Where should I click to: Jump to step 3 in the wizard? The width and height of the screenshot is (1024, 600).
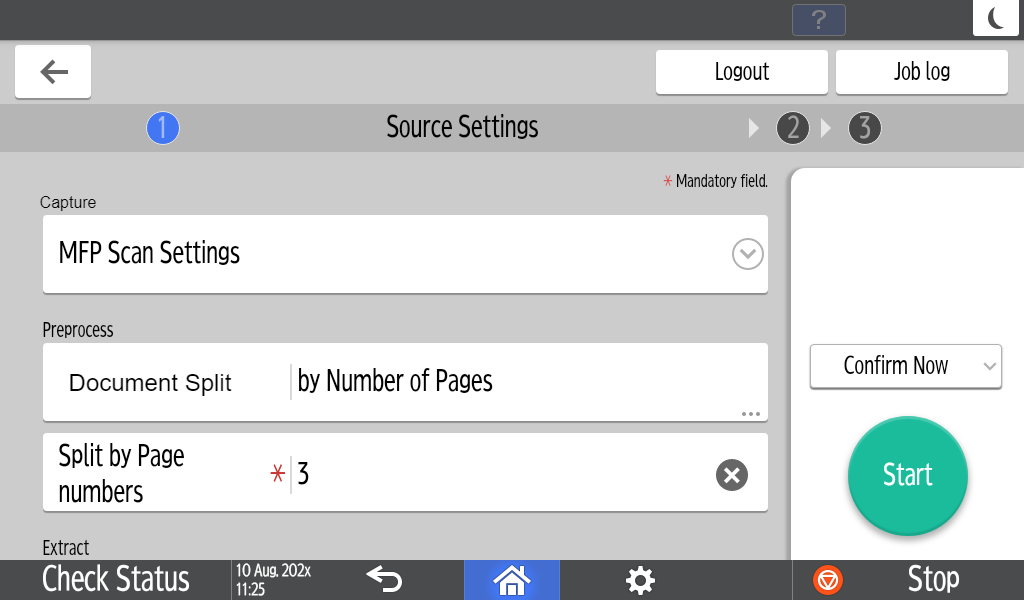click(x=865, y=128)
